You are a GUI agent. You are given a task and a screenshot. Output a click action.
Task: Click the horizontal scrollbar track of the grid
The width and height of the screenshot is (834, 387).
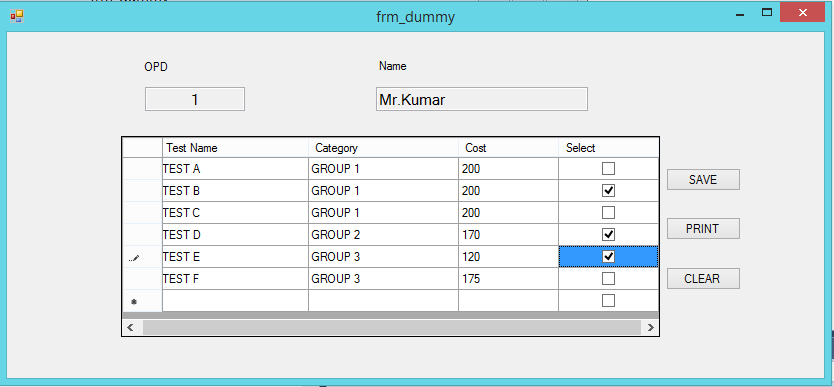pos(391,327)
